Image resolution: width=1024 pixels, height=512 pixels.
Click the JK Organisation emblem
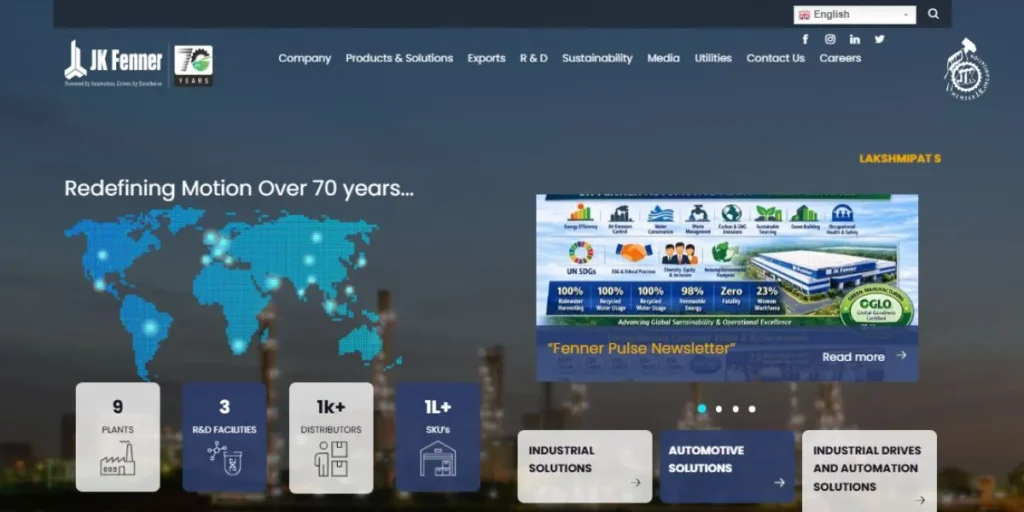[x=967, y=69]
